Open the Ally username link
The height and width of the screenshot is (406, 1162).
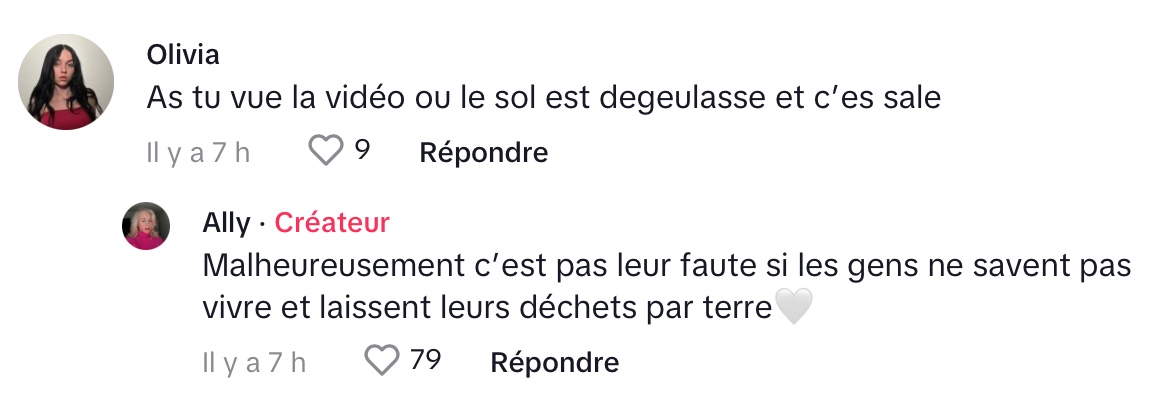(x=226, y=222)
